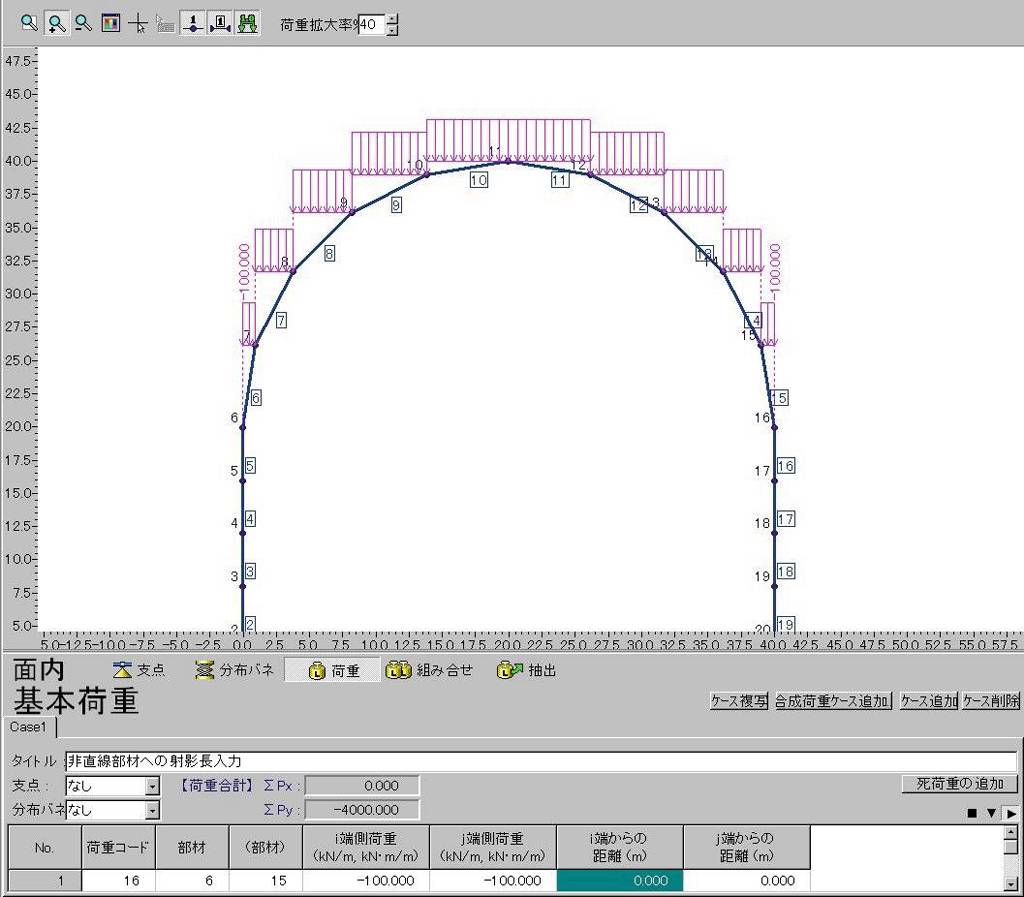Click the 死荷重の追加 button

click(x=959, y=784)
